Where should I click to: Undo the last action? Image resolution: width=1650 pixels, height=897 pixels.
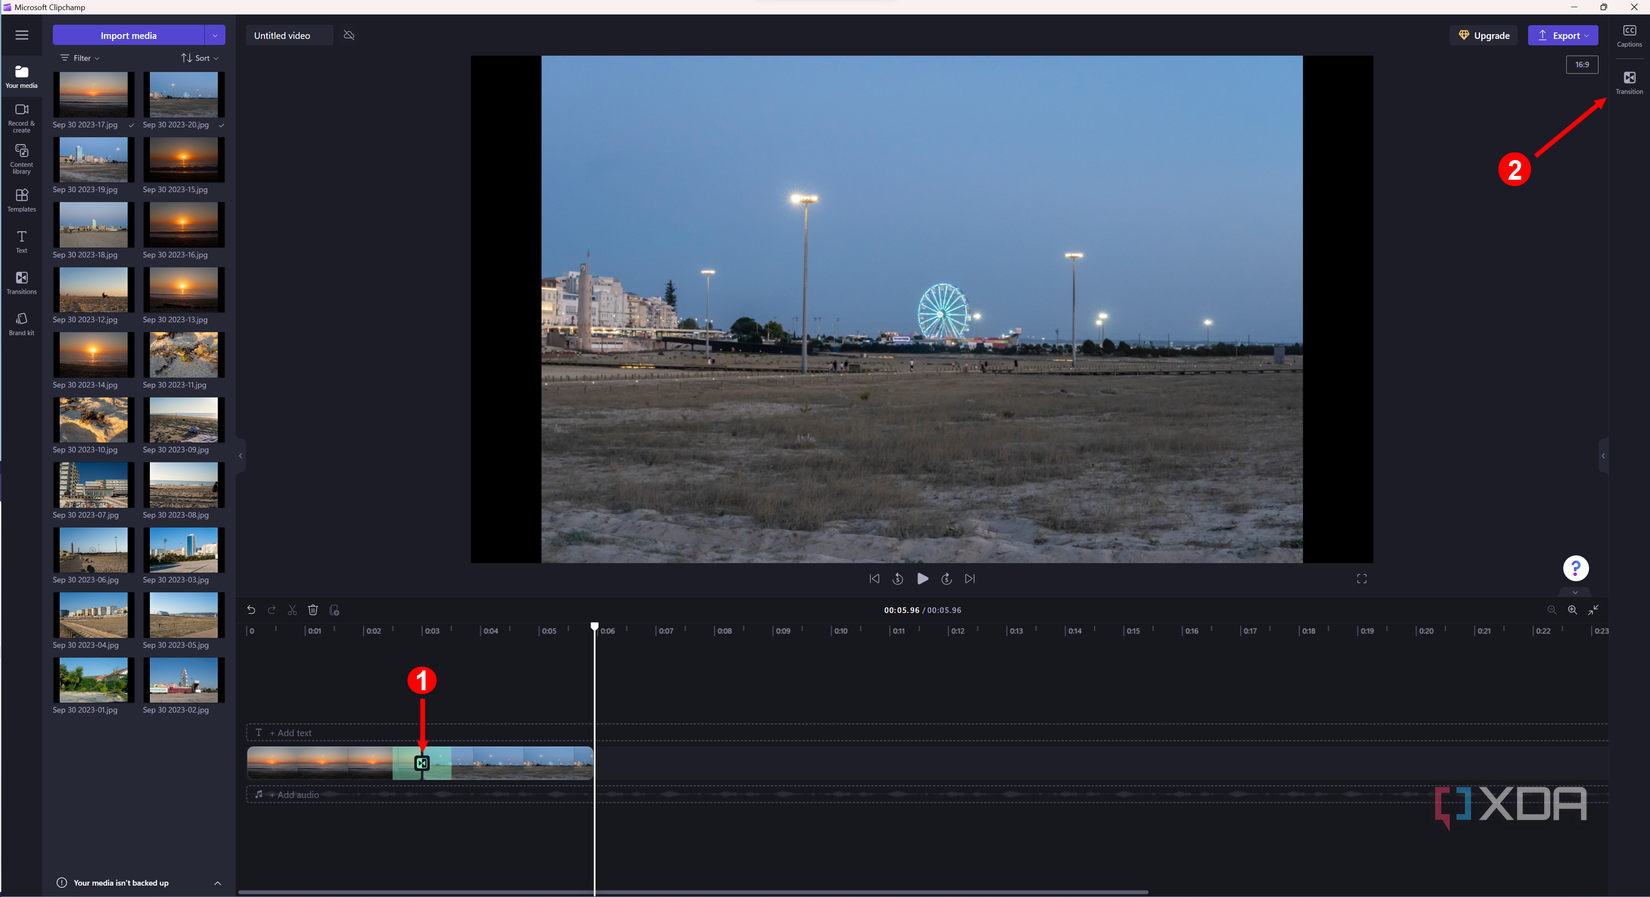pyautogui.click(x=251, y=610)
